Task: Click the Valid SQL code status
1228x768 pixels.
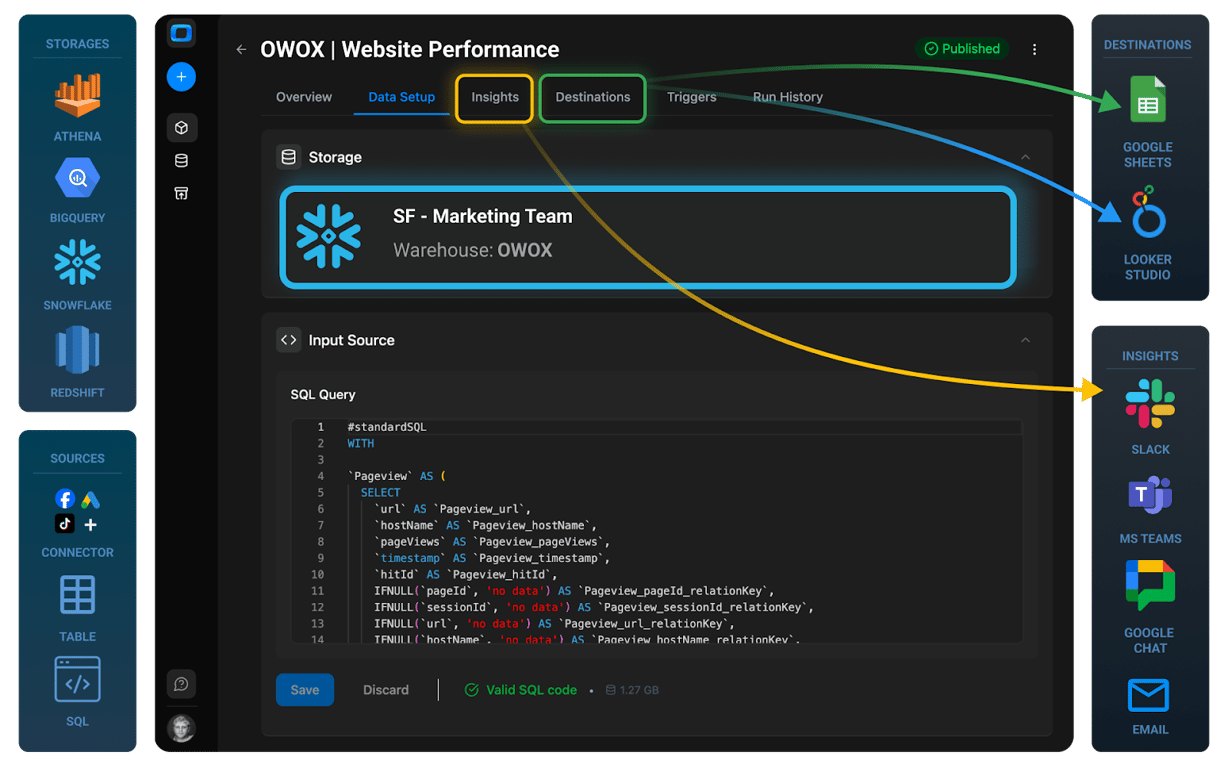Action: tap(521, 690)
